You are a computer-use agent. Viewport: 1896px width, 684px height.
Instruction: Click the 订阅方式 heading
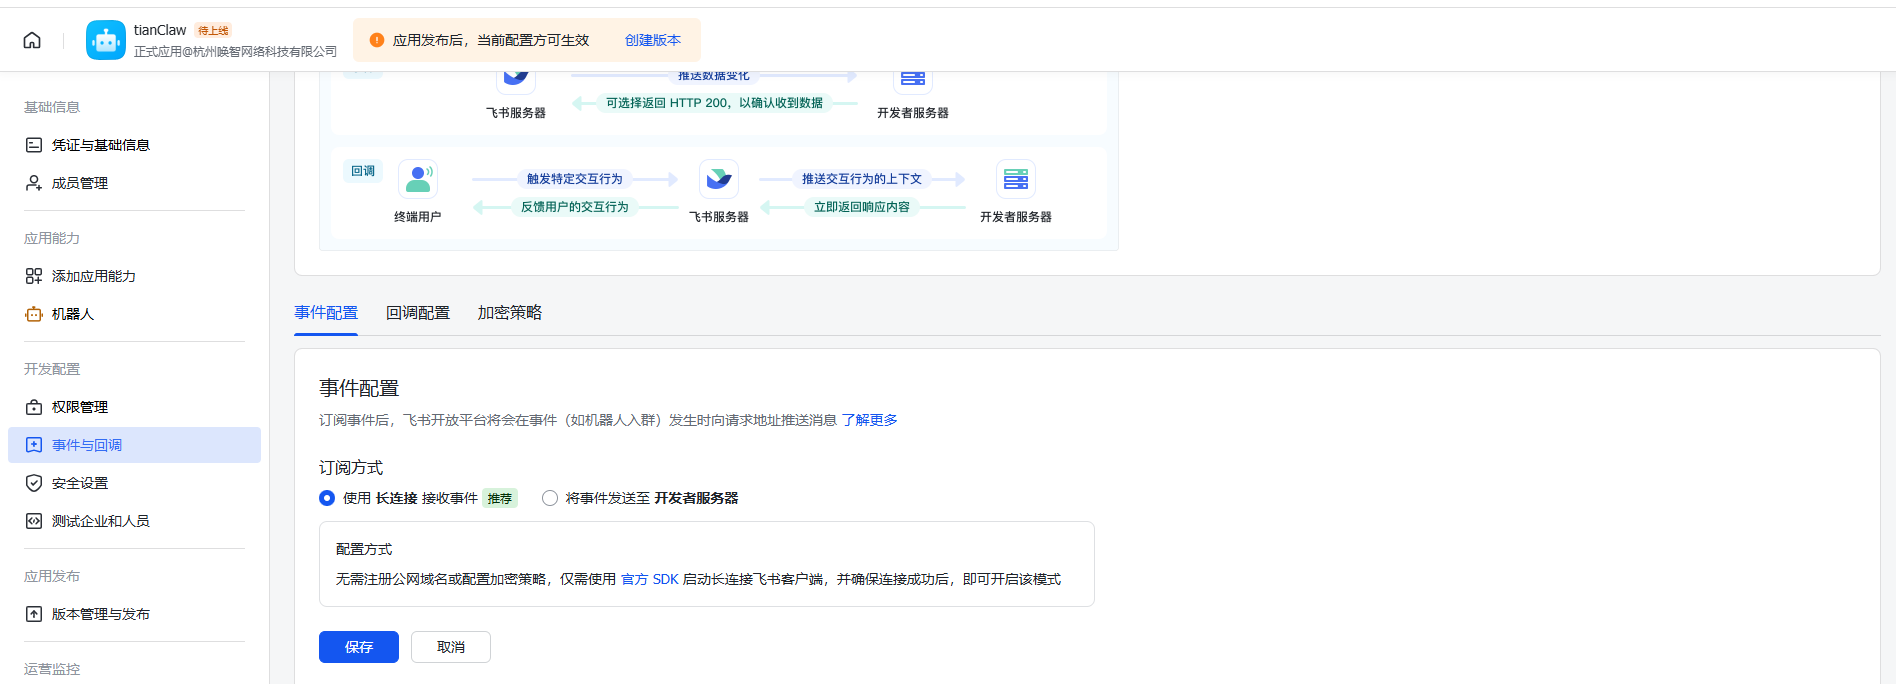click(351, 468)
